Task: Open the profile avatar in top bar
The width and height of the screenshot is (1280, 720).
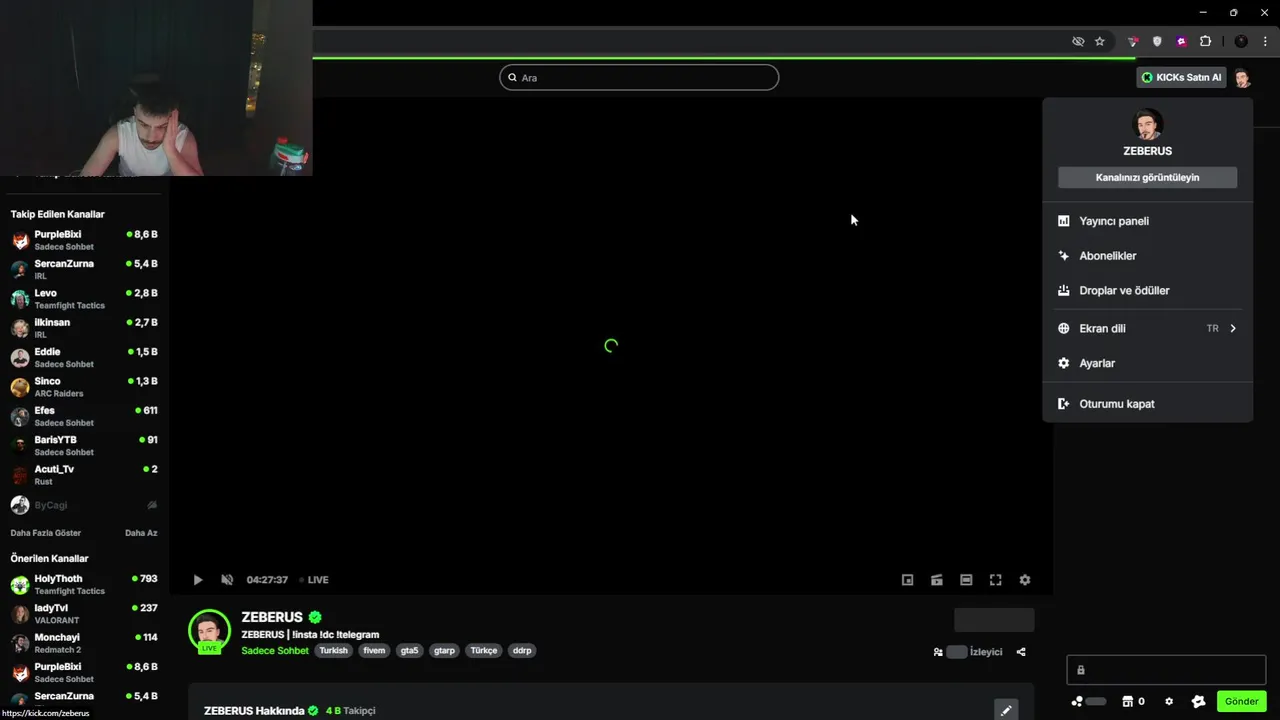Action: [x=1242, y=77]
